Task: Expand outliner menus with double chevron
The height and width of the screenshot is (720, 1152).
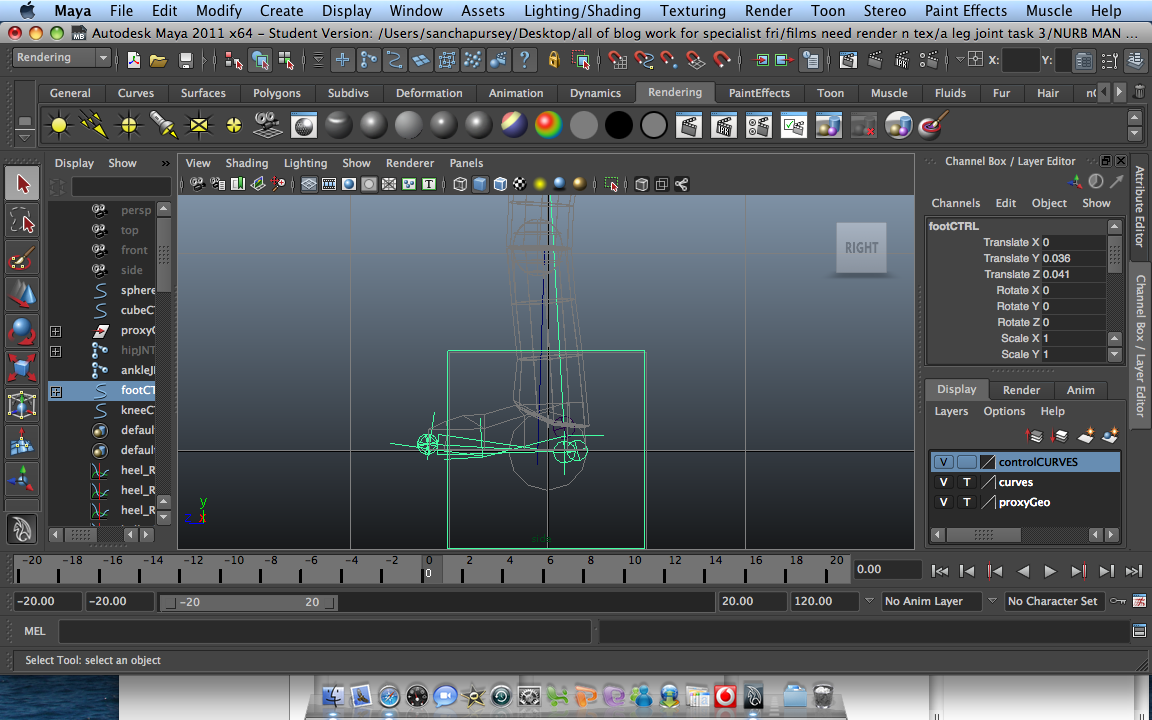Action: point(165,163)
